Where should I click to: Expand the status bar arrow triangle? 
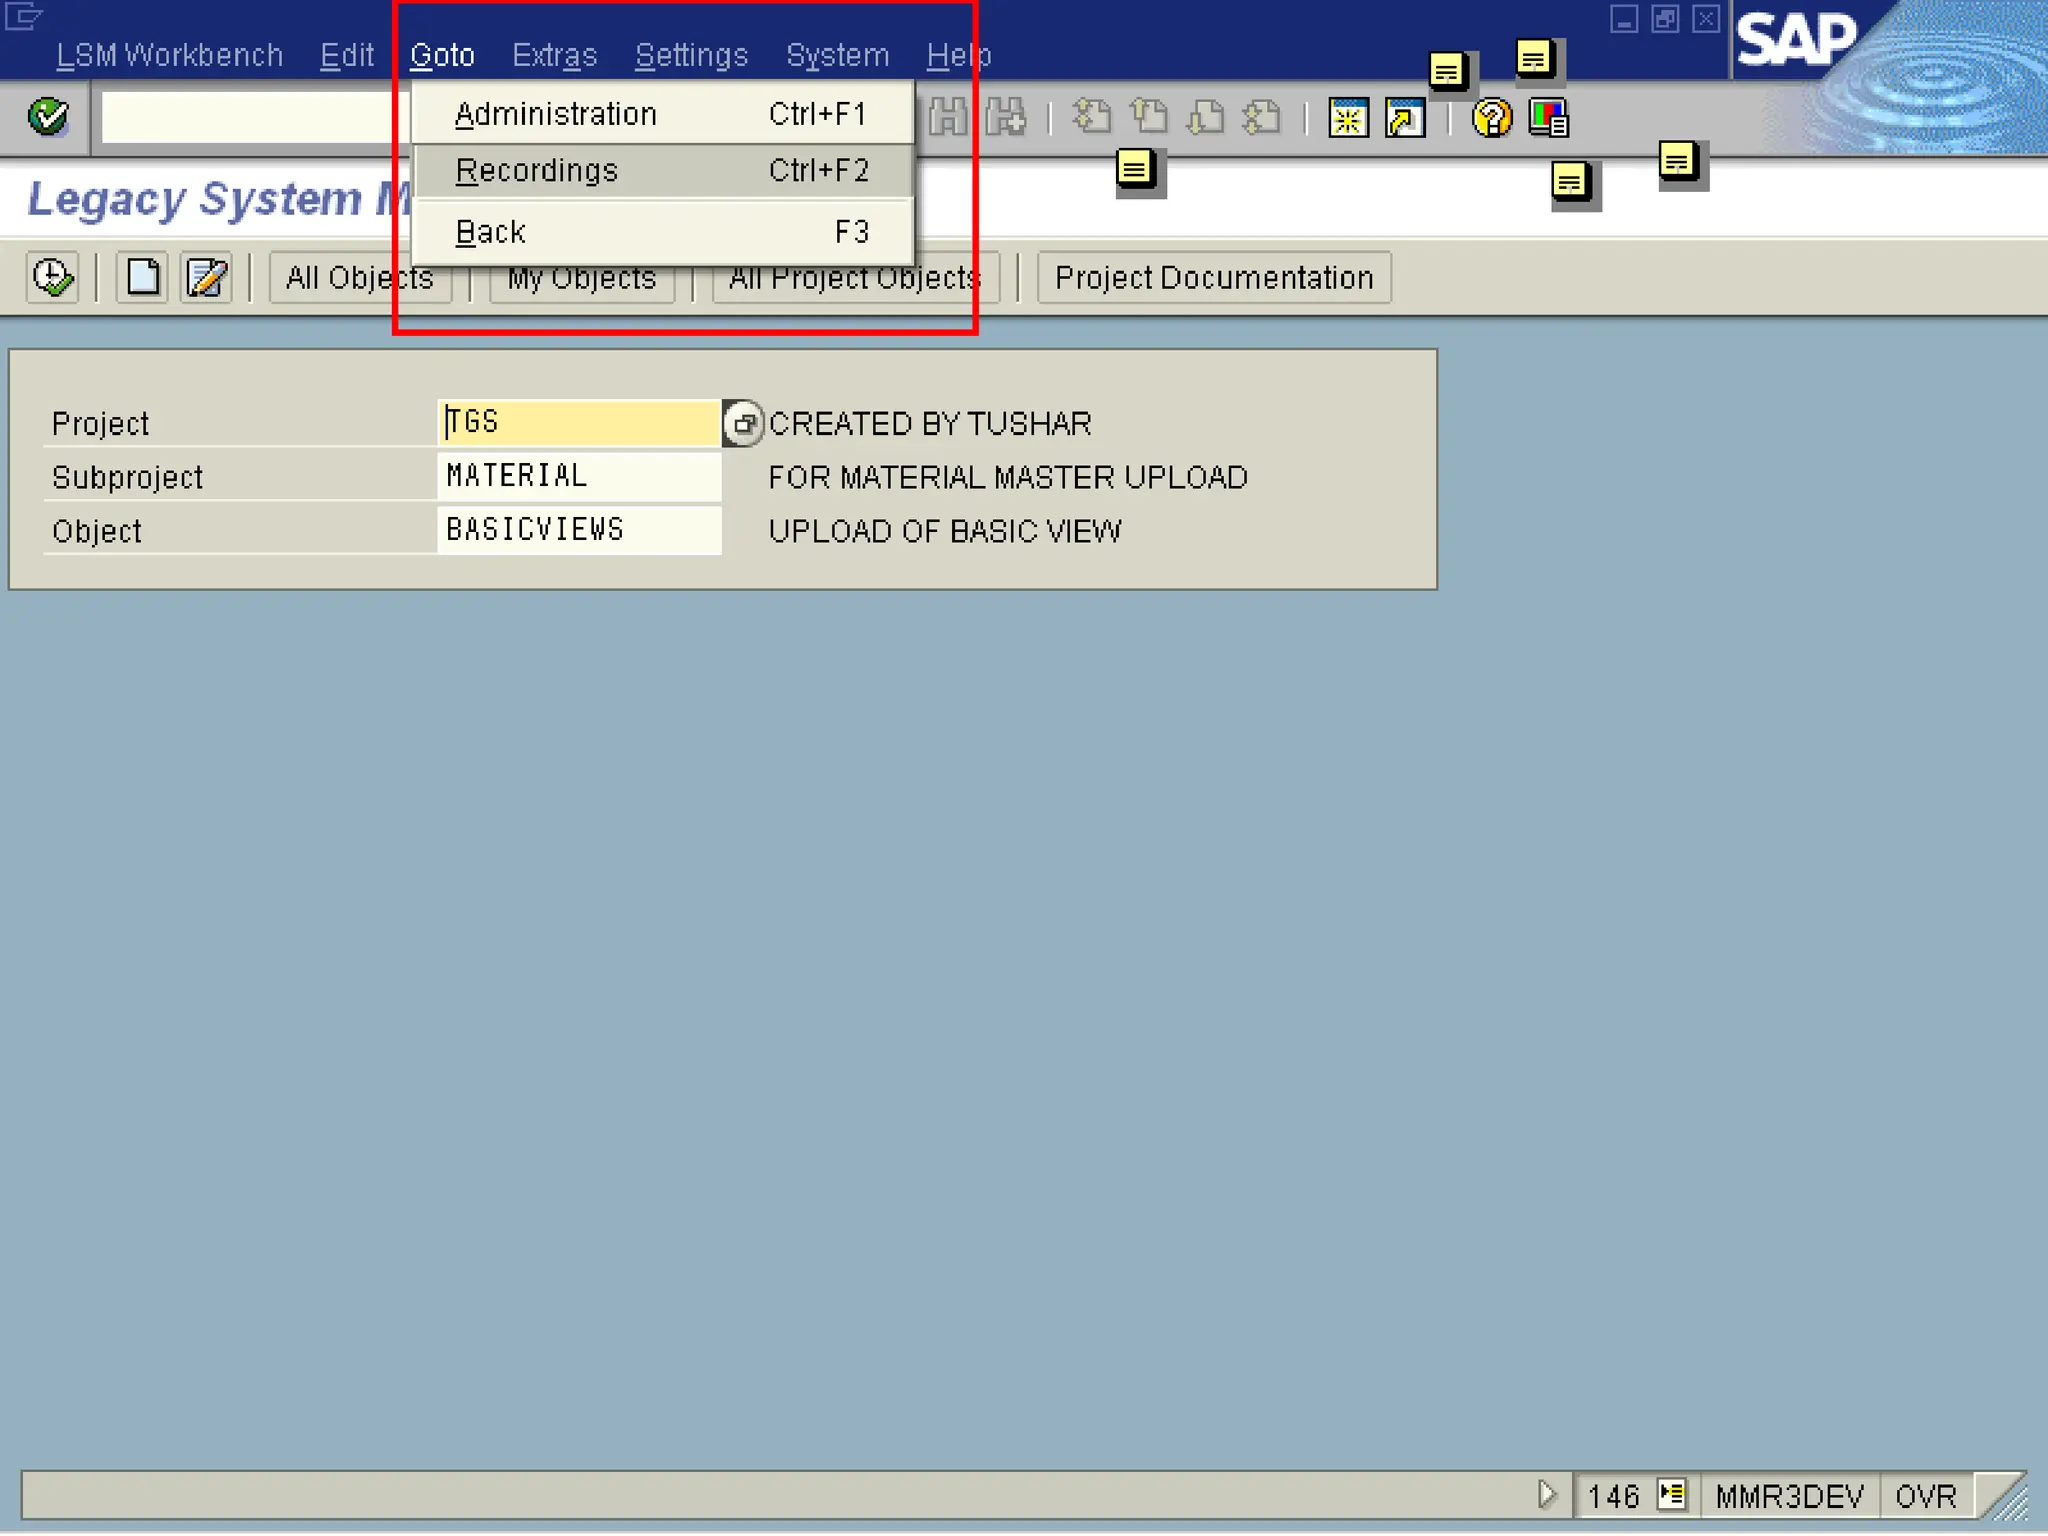pos(1546,1495)
